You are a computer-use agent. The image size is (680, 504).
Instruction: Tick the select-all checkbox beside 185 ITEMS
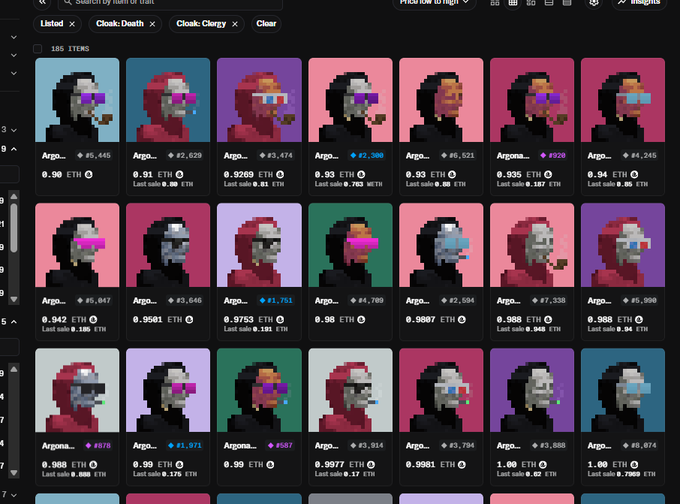pyautogui.click(x=38, y=49)
